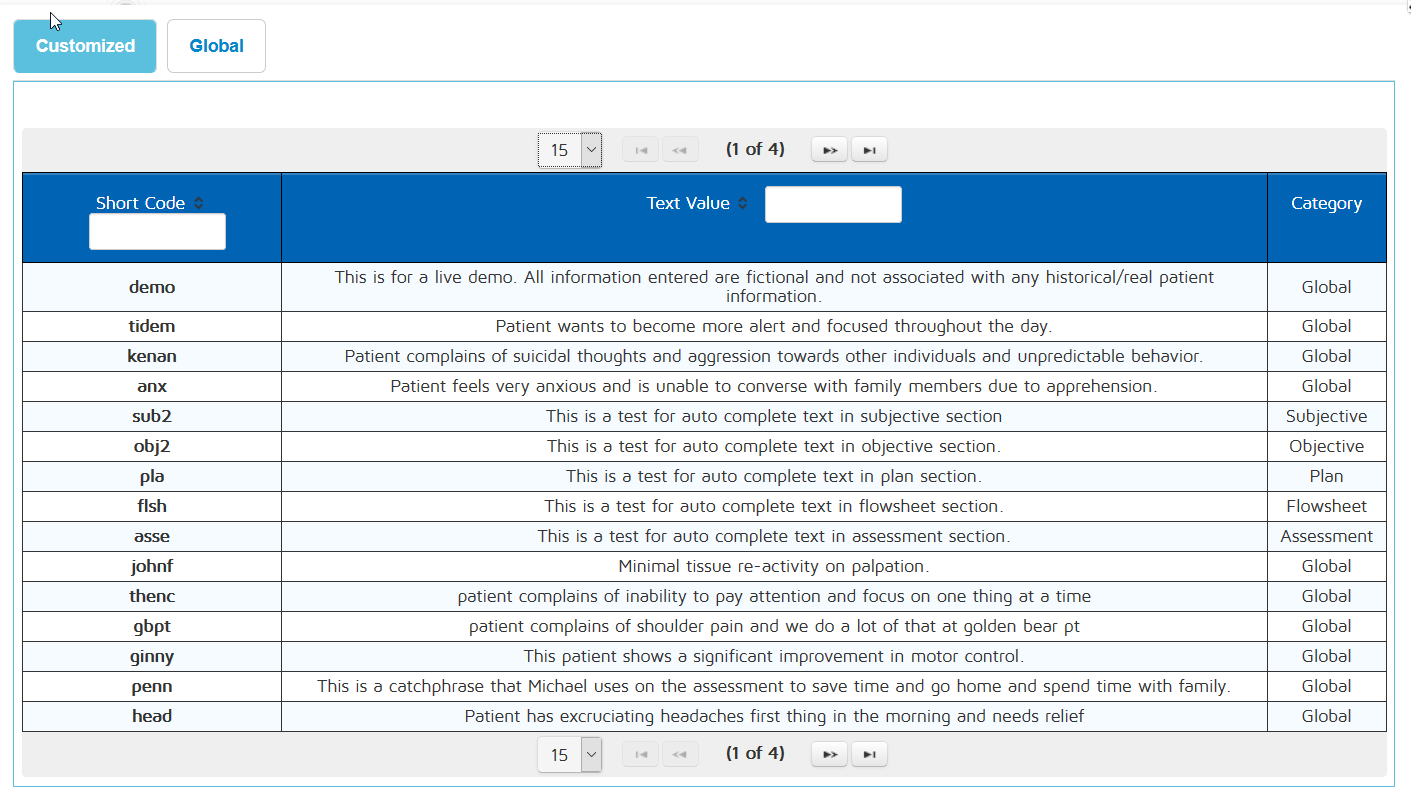The image size is (1411, 789).
Task: Select the 'penn' catchphrase row
Action: pos(152,686)
